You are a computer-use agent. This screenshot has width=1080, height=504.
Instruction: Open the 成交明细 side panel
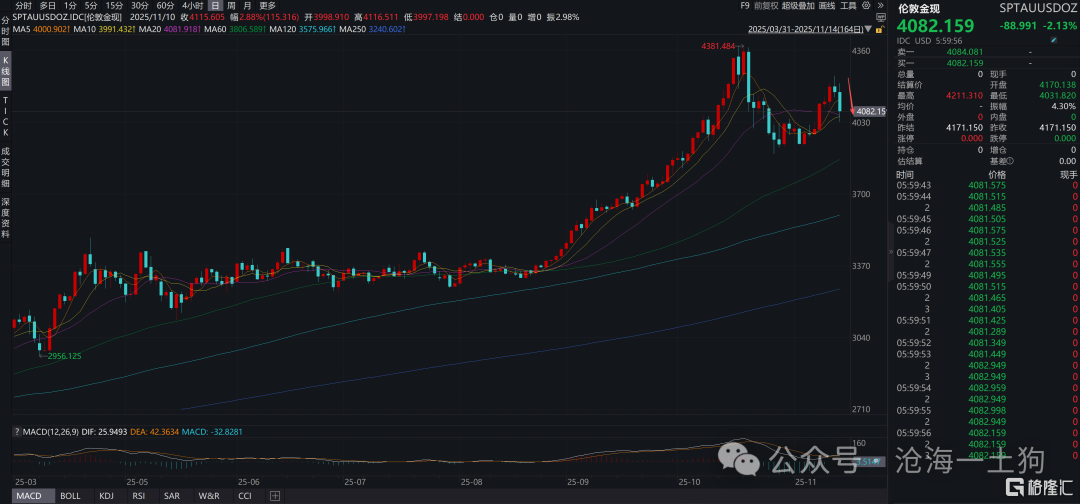[5, 167]
